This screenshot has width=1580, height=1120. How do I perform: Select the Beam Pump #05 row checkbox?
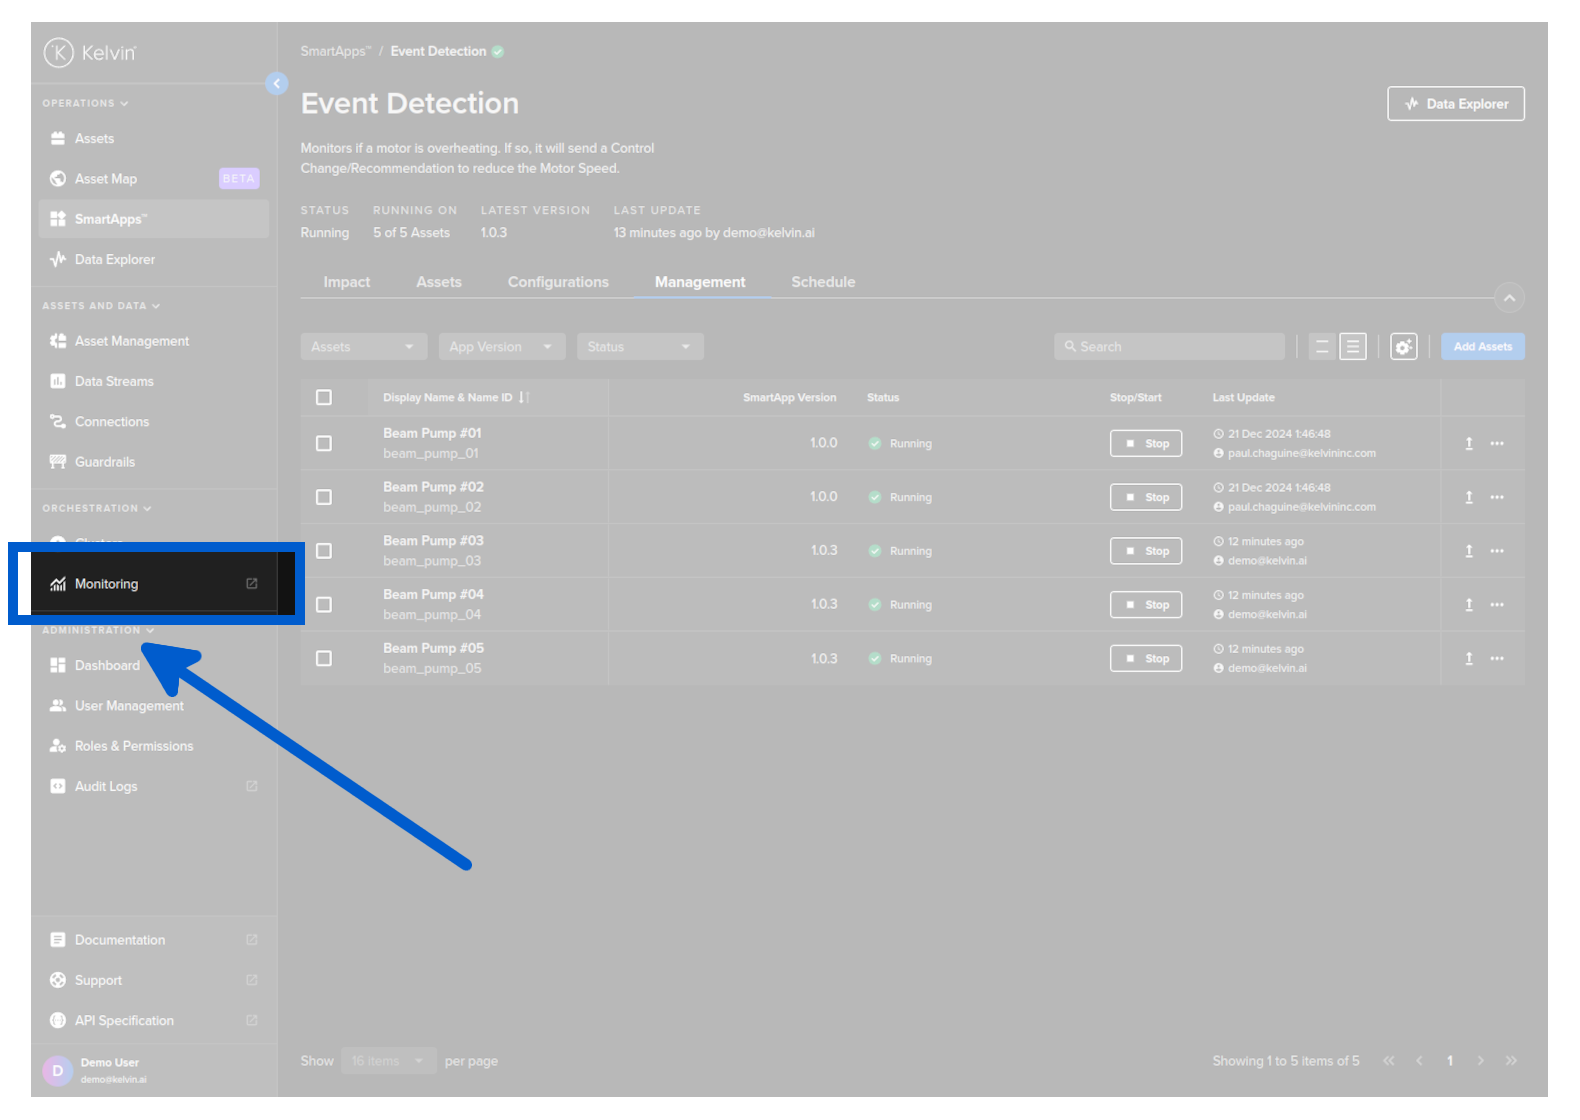(324, 659)
